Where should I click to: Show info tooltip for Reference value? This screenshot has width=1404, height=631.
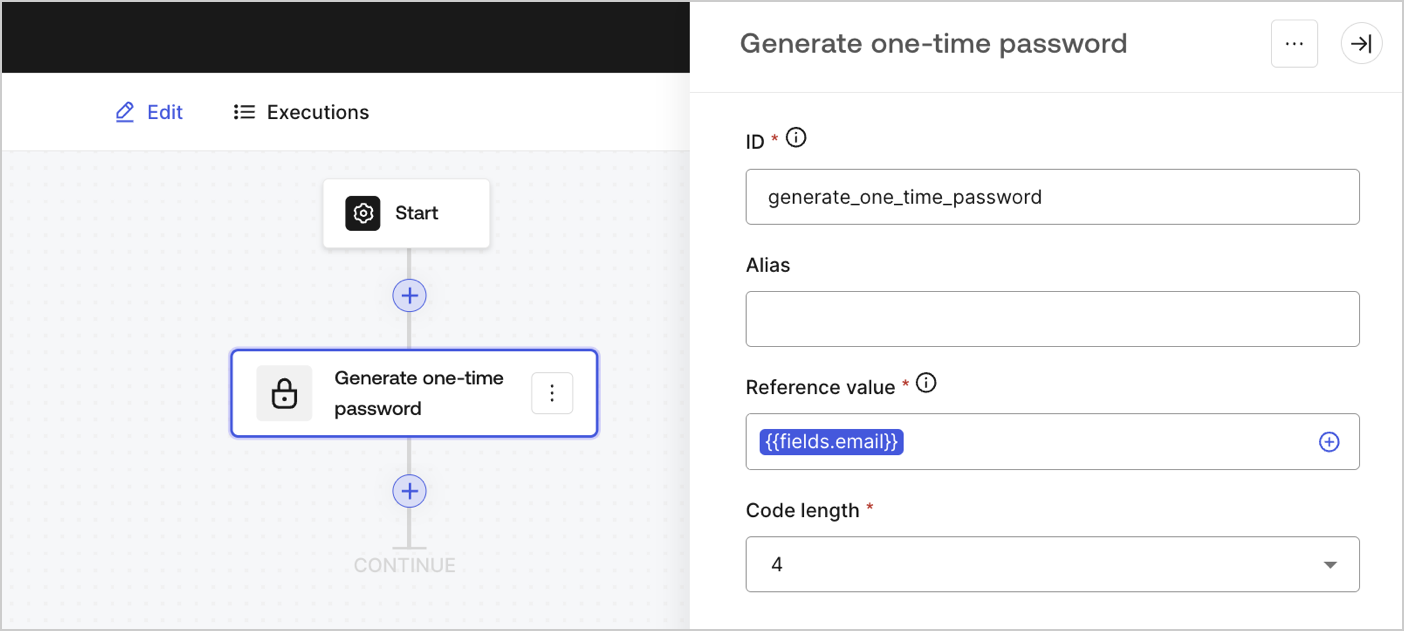pos(926,383)
